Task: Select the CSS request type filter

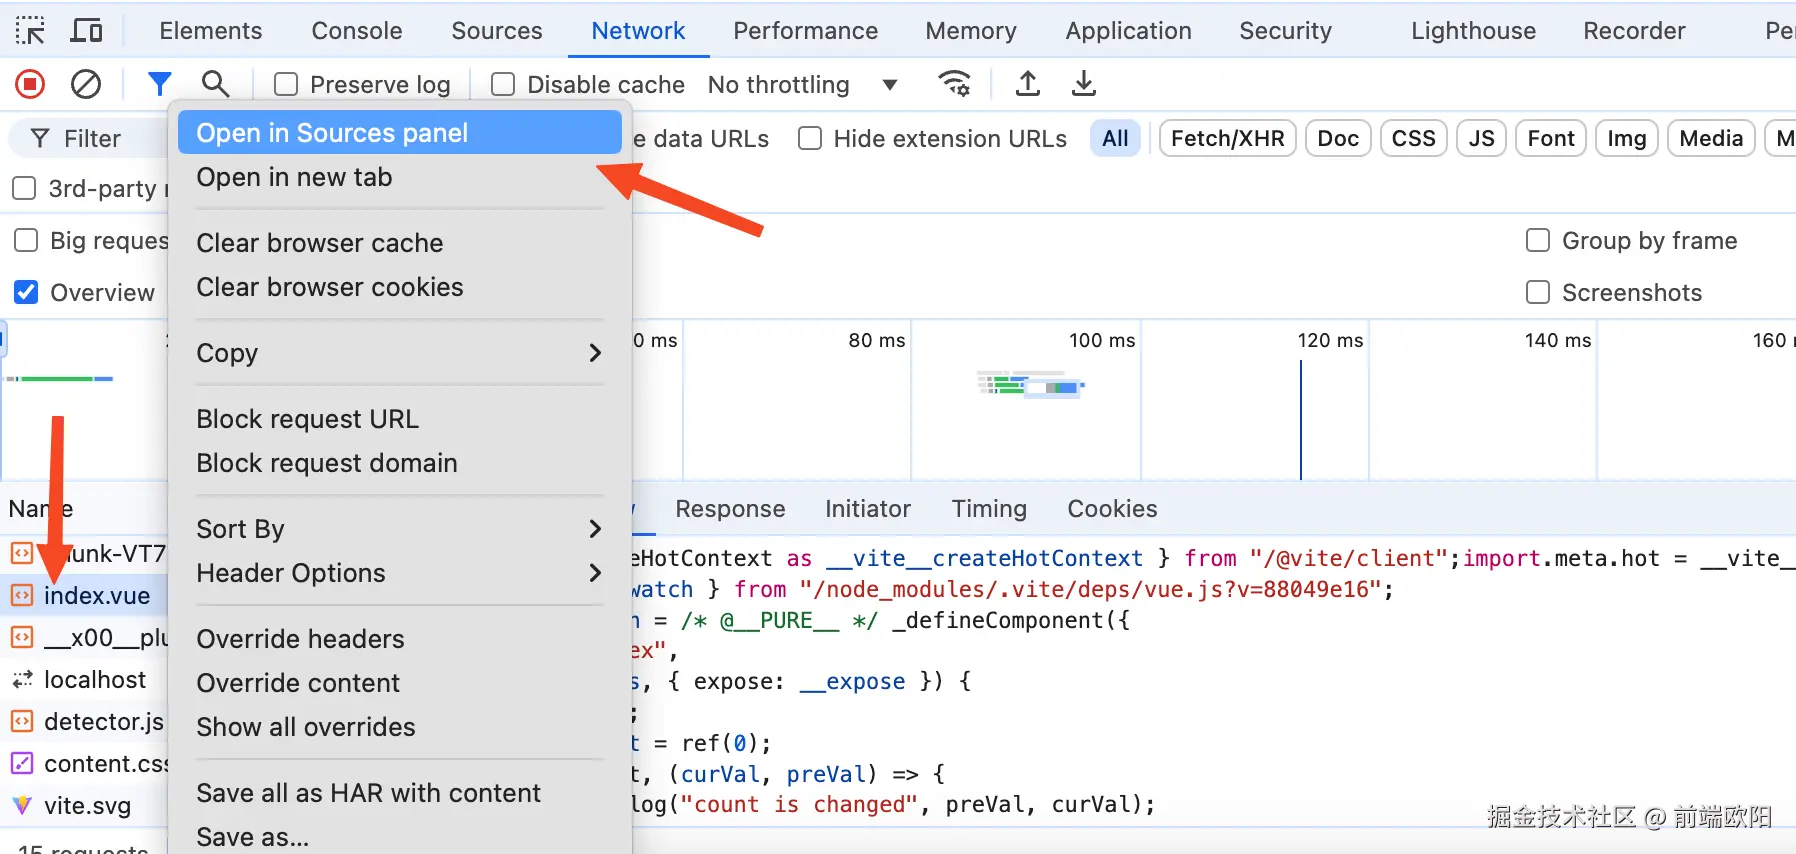Action: [1413, 138]
